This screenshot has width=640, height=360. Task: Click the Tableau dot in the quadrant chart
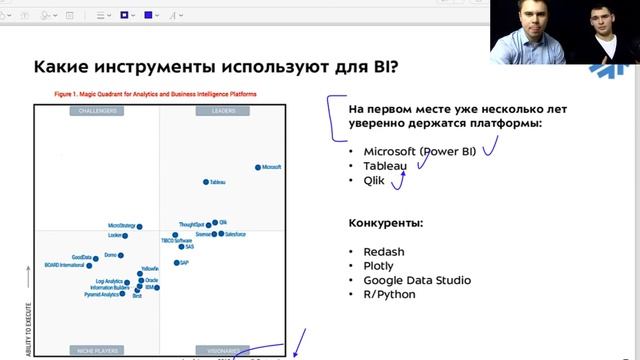pyautogui.click(x=206, y=182)
